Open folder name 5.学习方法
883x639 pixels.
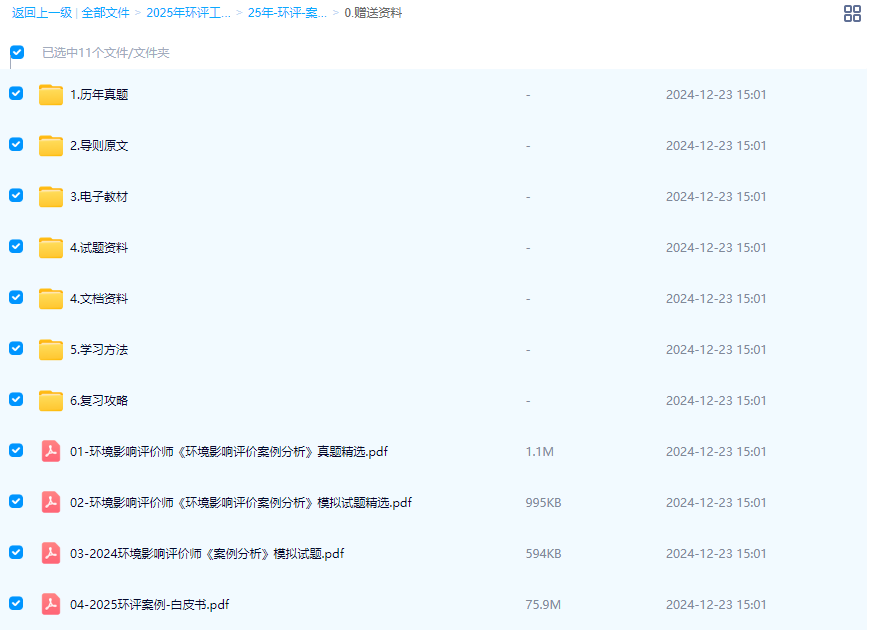pos(99,350)
